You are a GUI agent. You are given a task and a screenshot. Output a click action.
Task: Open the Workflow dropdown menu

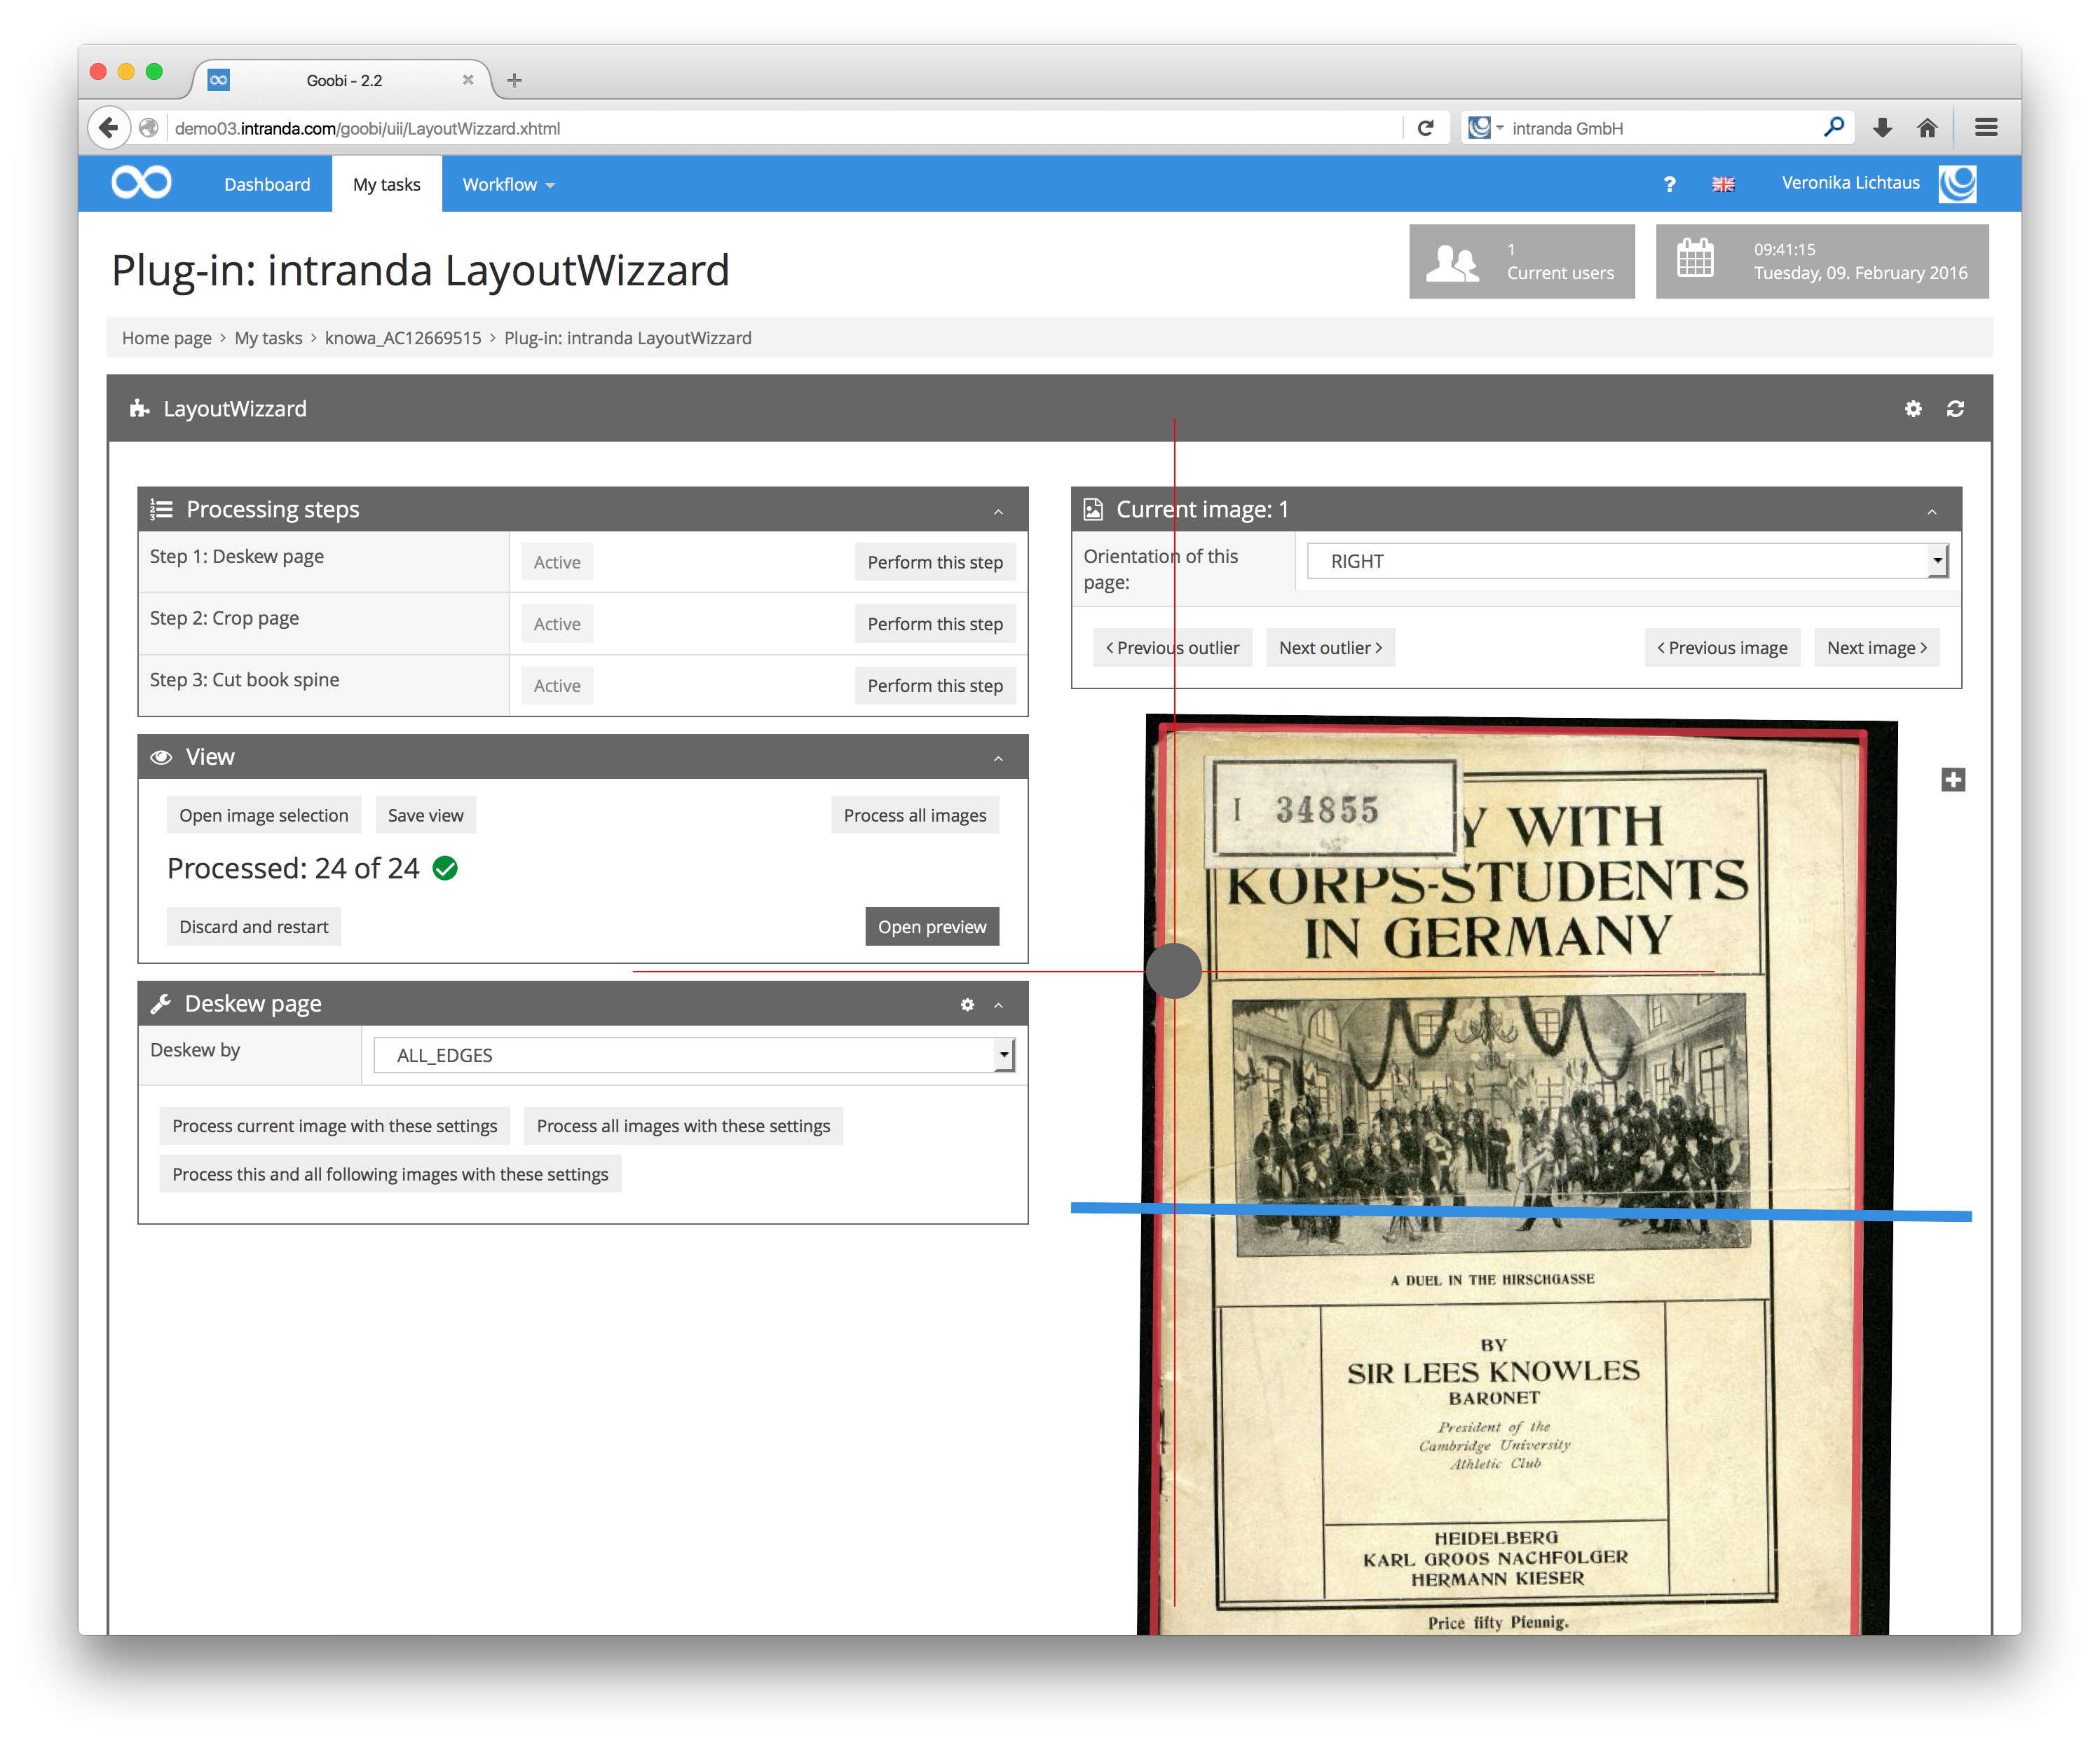(x=508, y=184)
